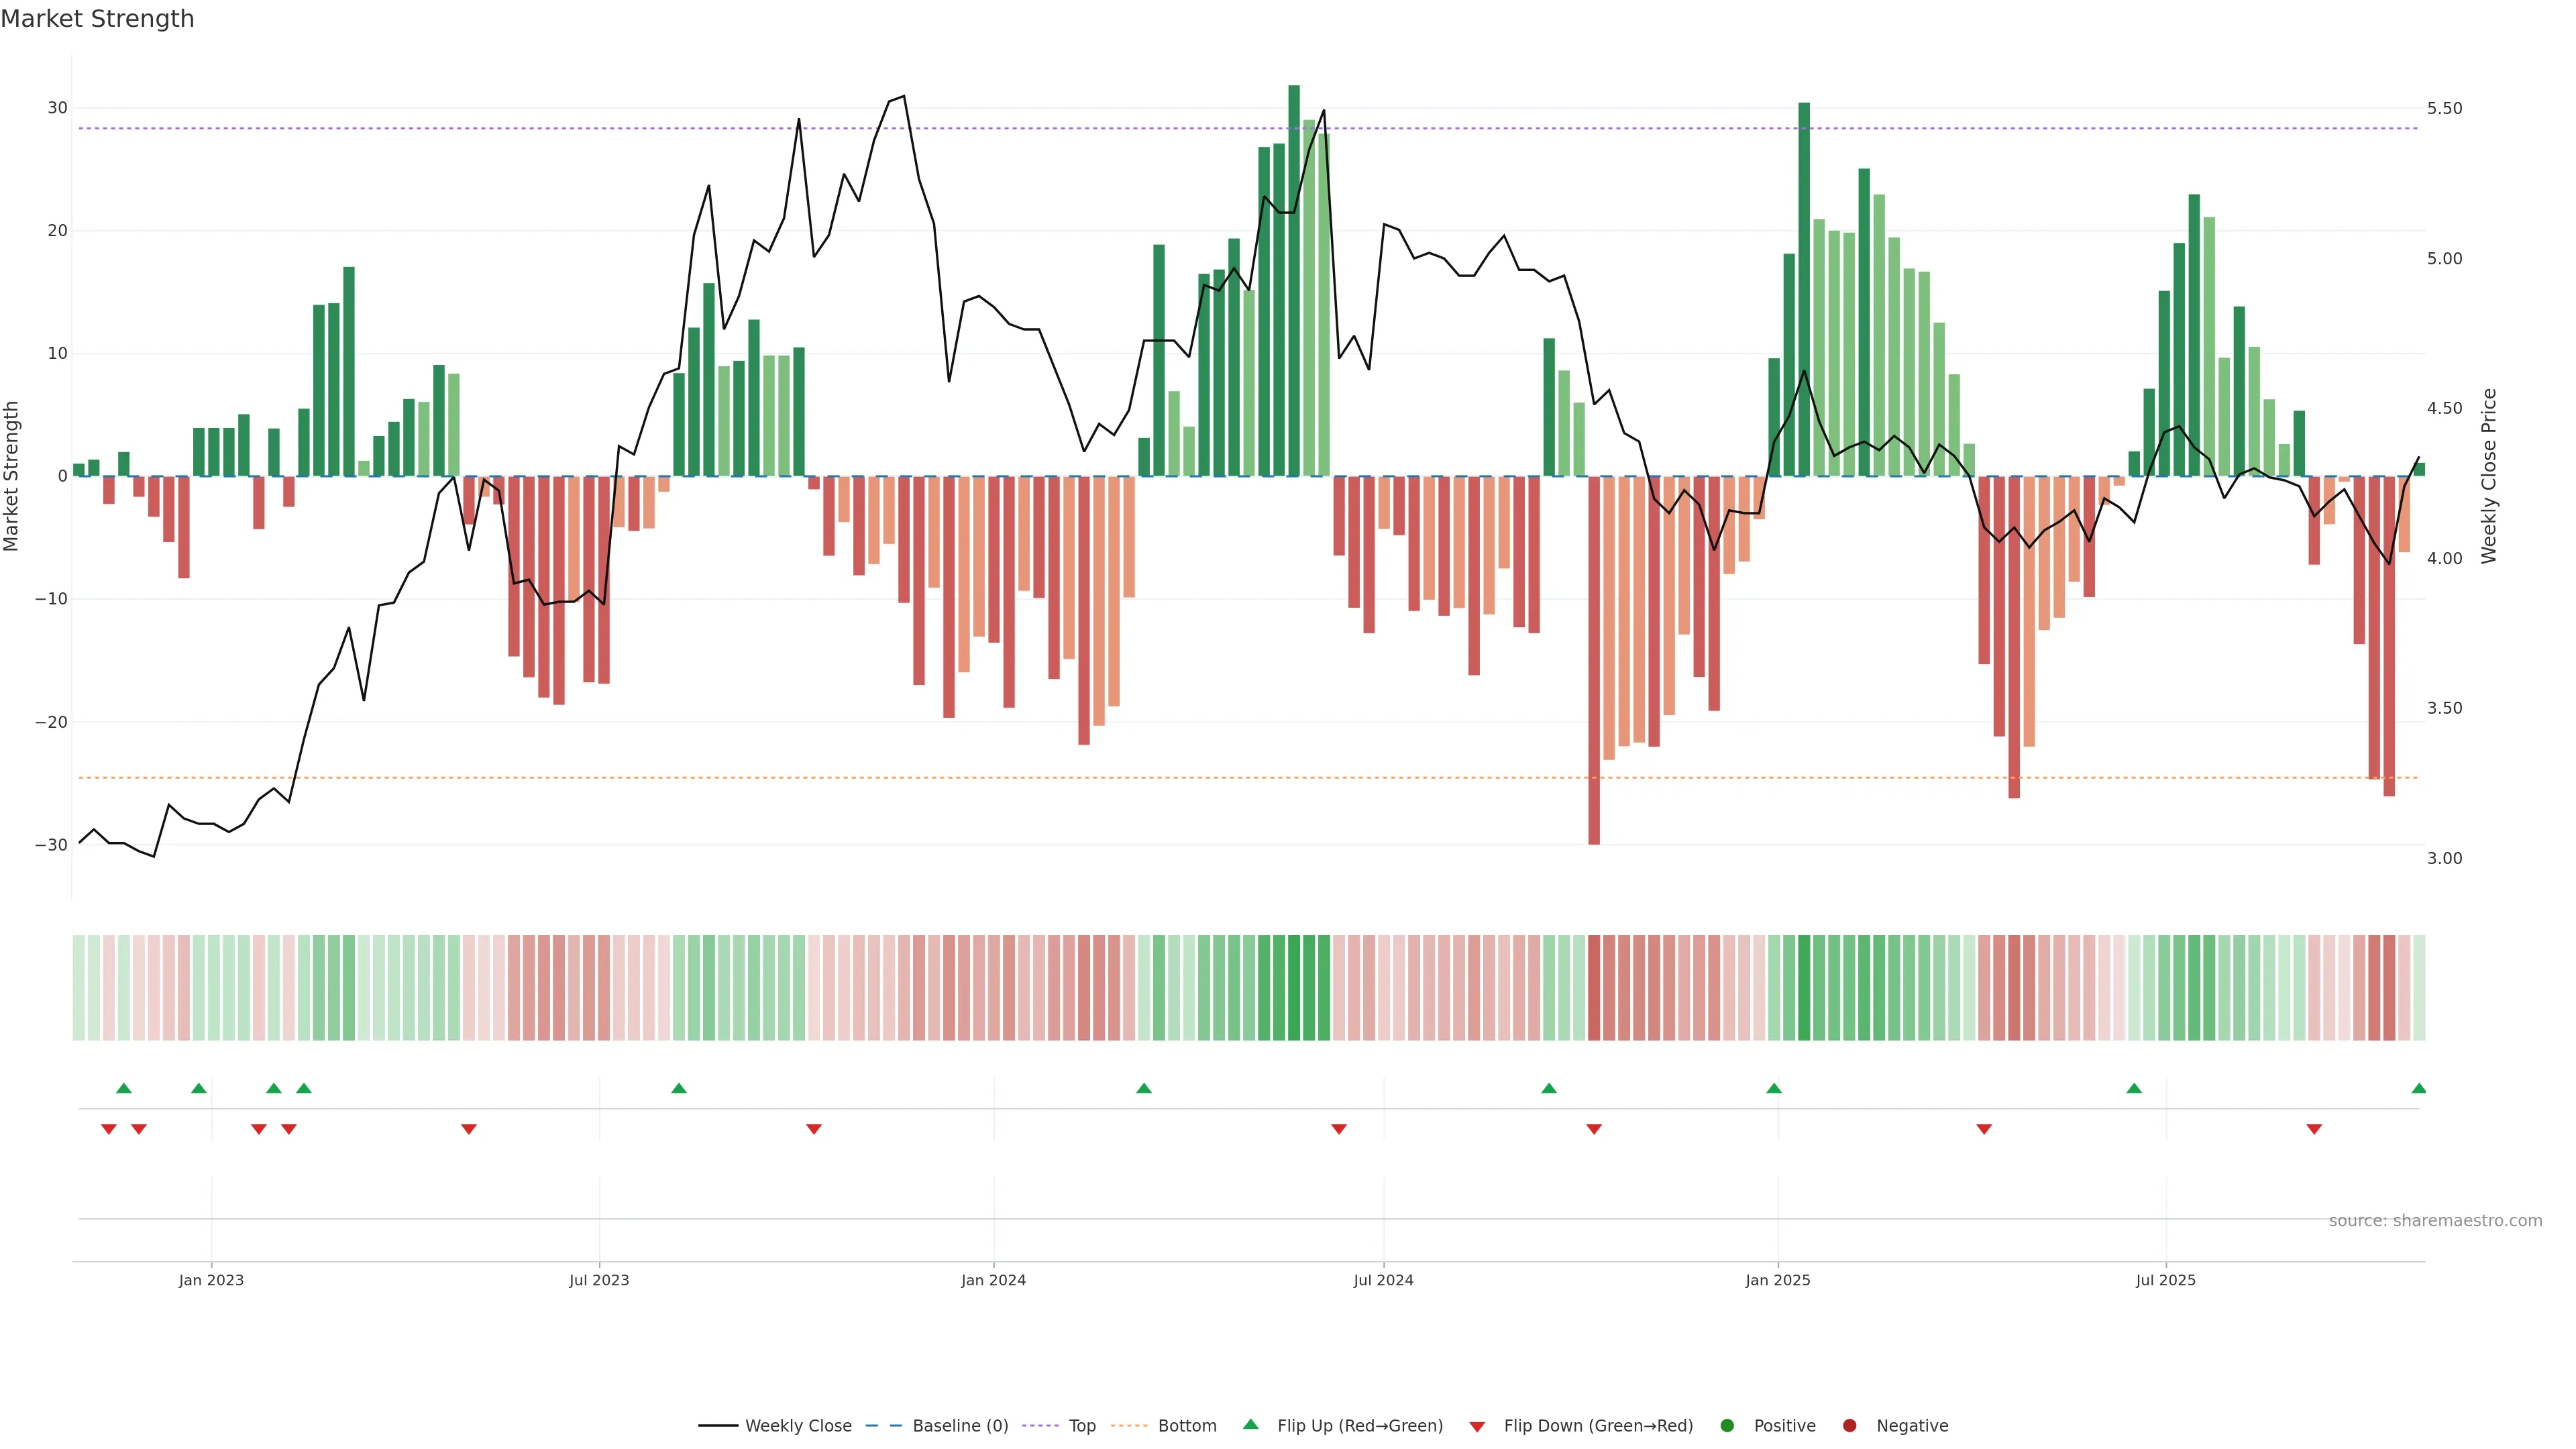Click the Positive green circle legend marker
The height and width of the screenshot is (1449, 2576).
point(1727,1426)
